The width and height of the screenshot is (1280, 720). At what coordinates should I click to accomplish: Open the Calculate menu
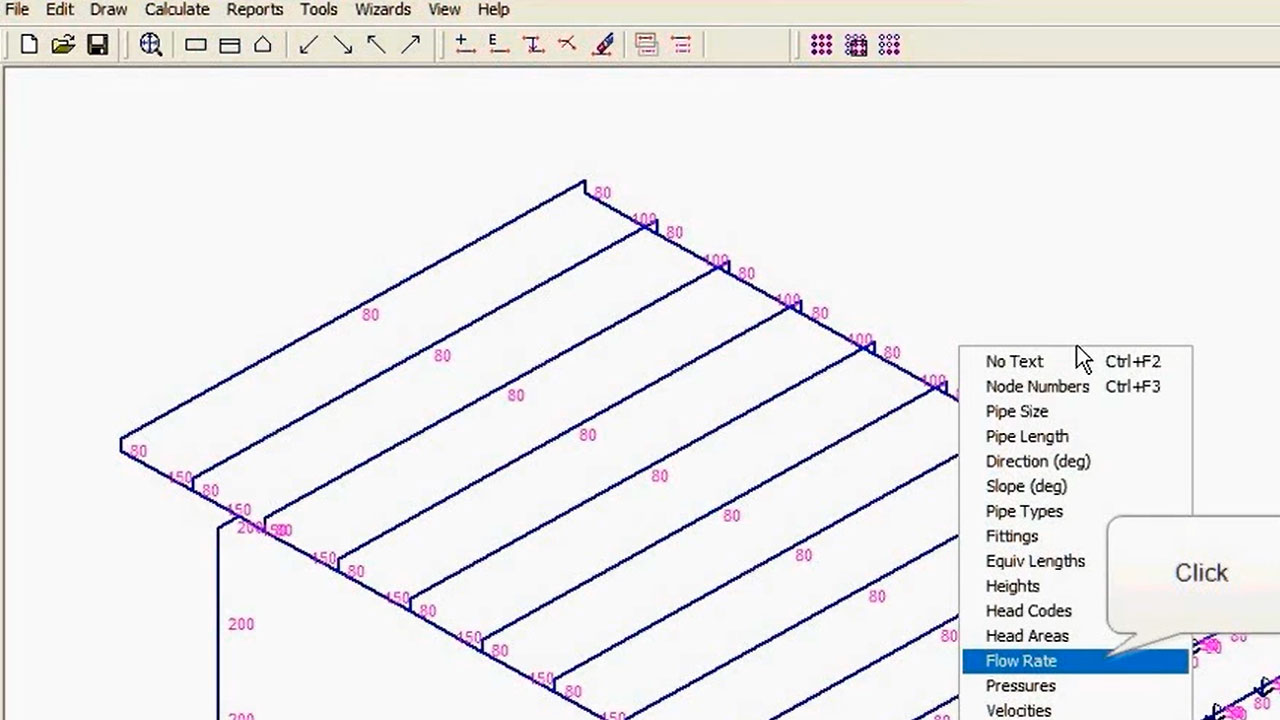(x=177, y=10)
